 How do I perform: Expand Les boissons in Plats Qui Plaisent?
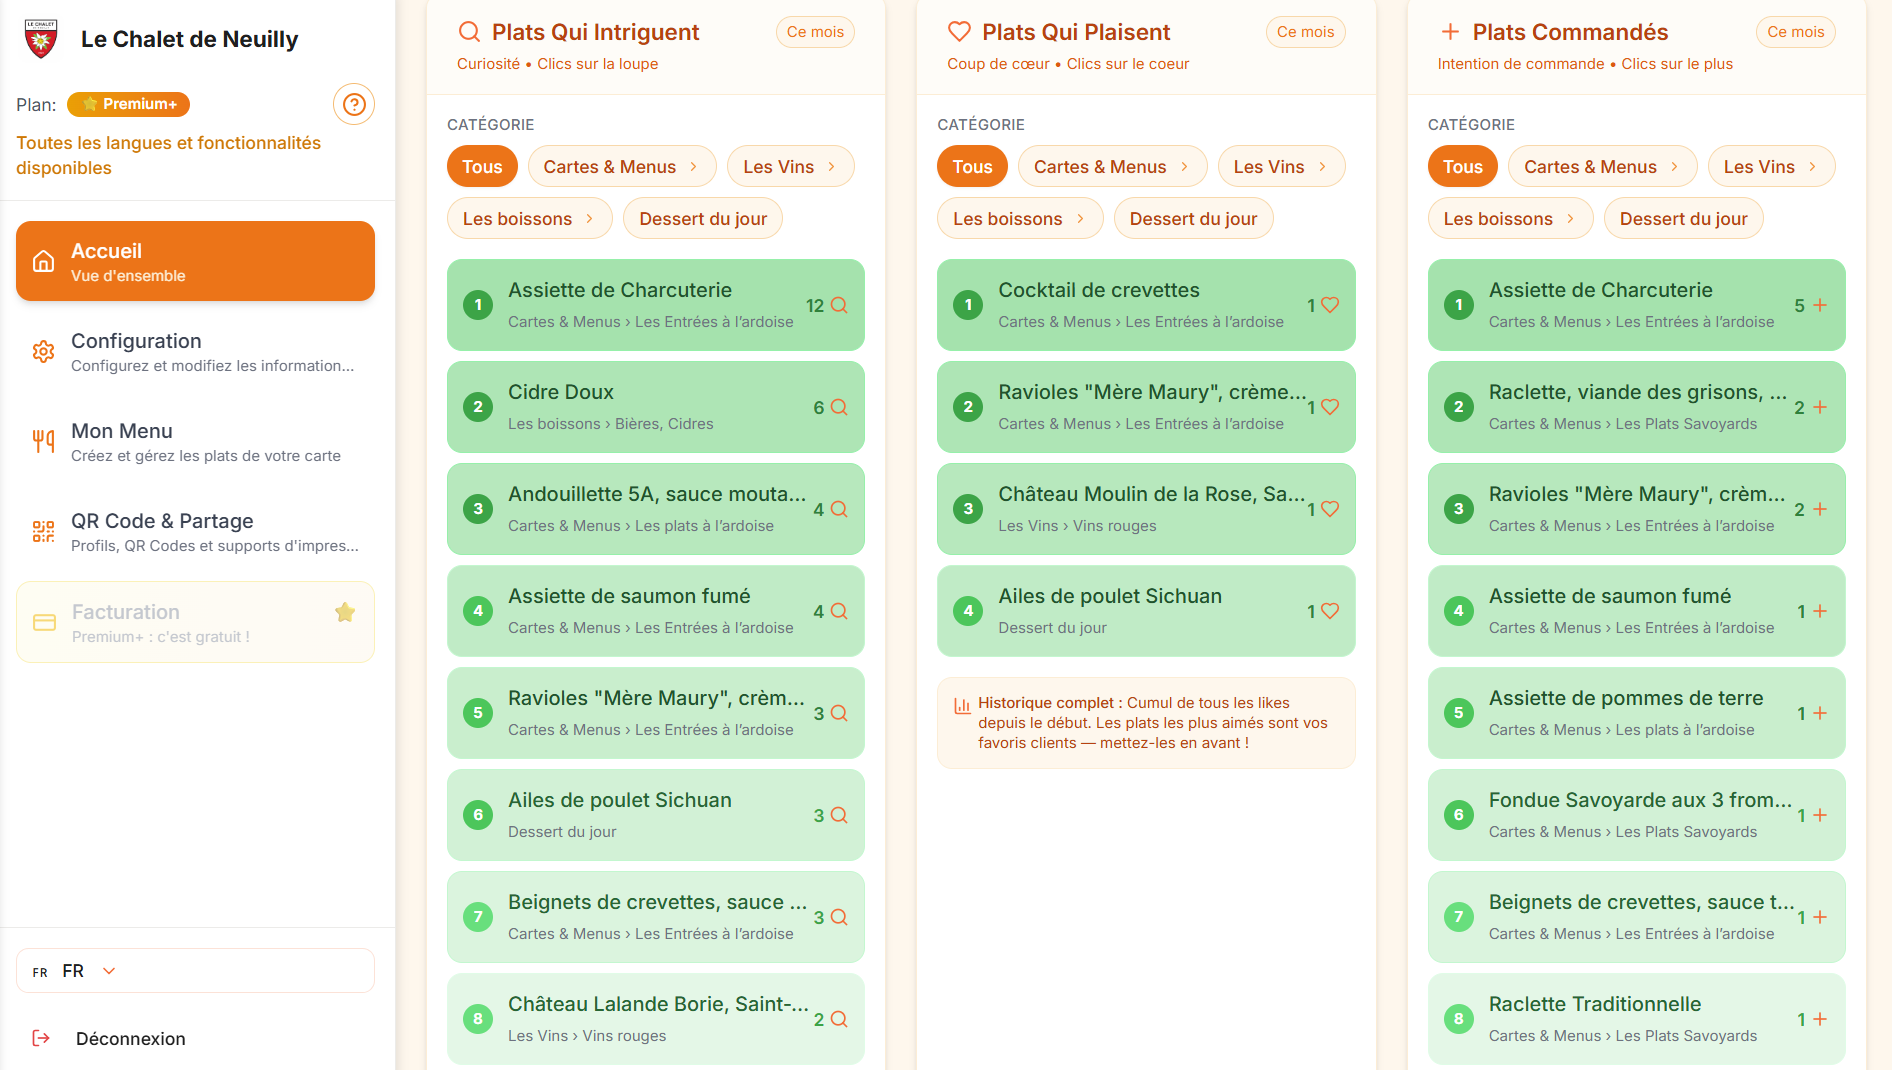(x=1020, y=218)
